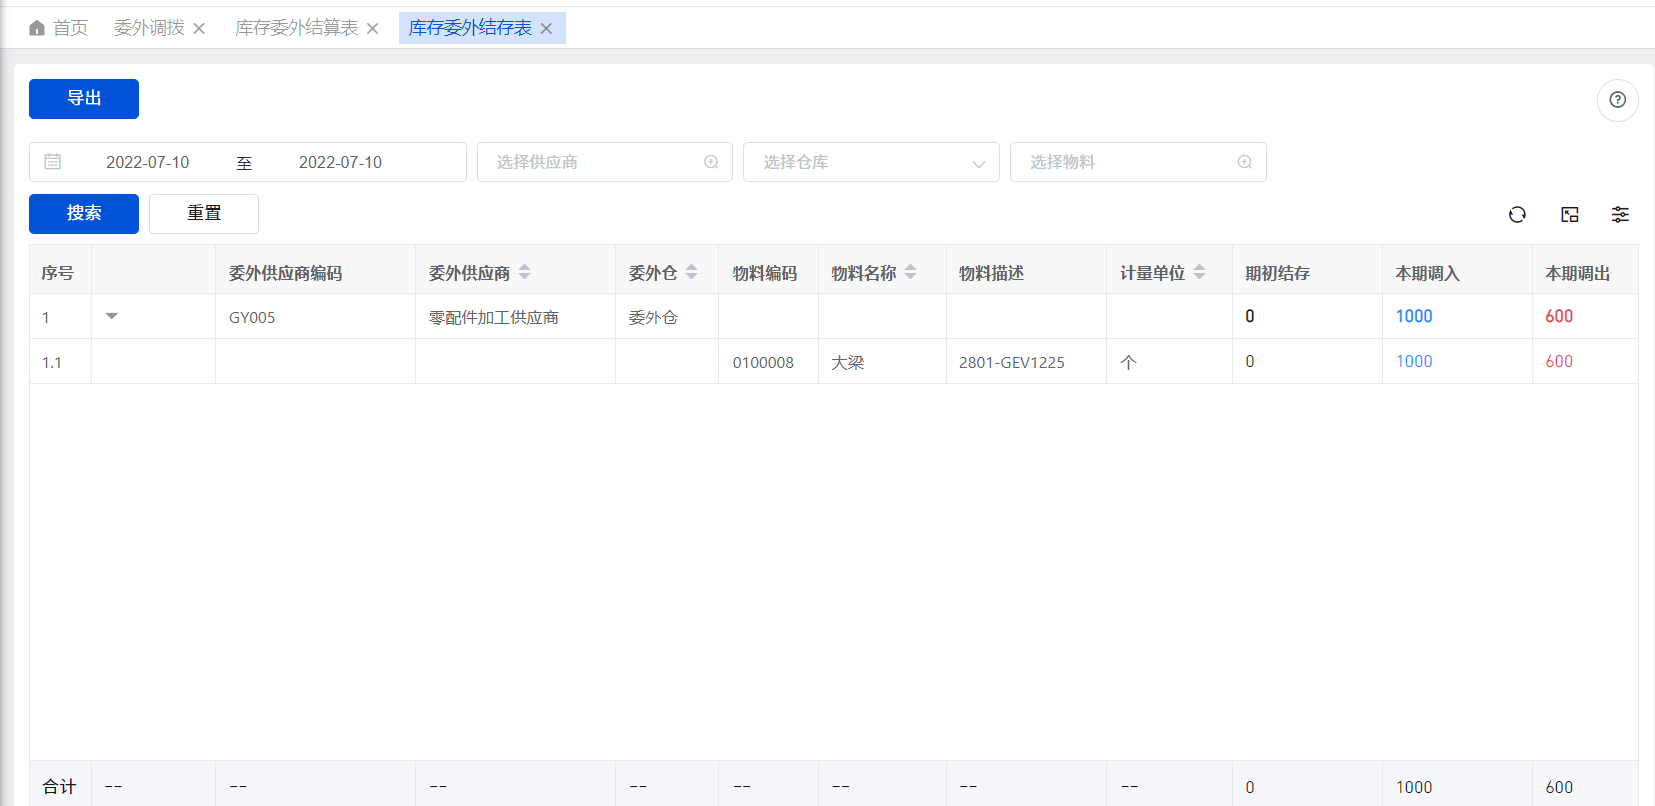Click the 搜索 button
Screen dimensions: 1655x806
pos(84,214)
